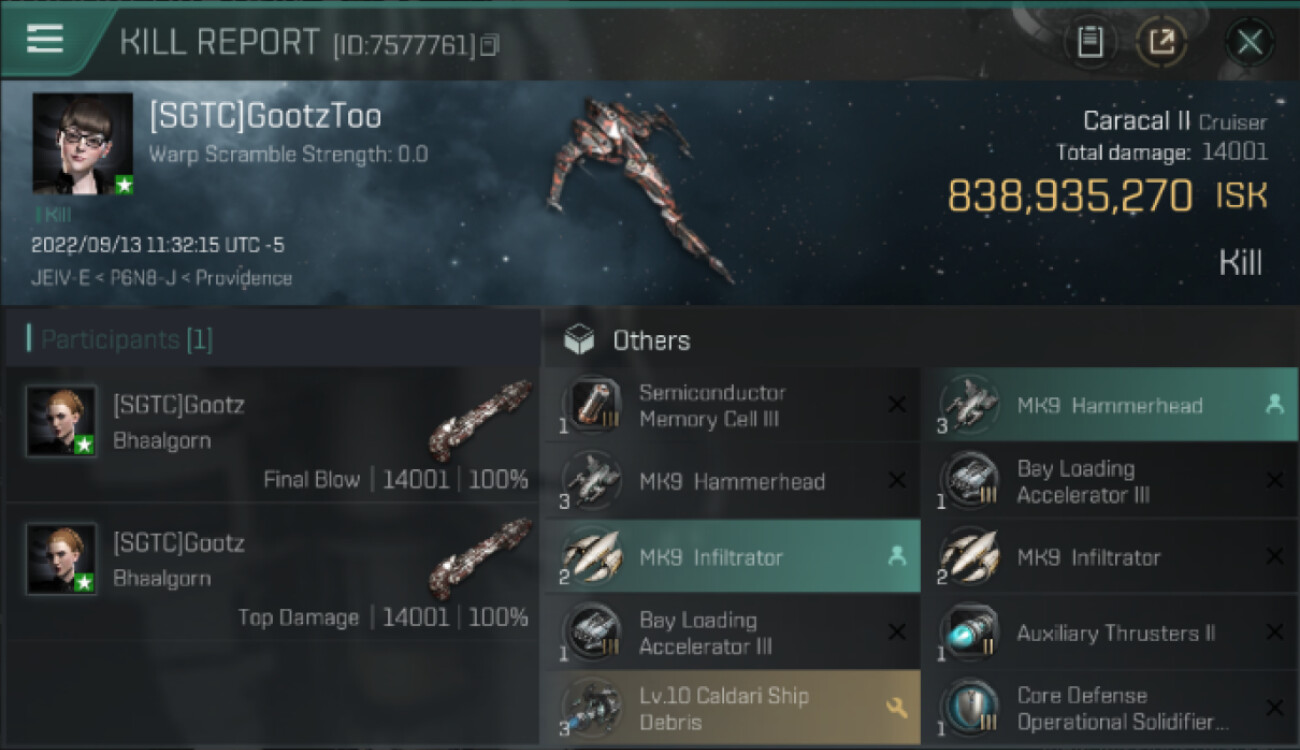Copy the kill report ID
This screenshot has width=1300, height=750.
489,45
